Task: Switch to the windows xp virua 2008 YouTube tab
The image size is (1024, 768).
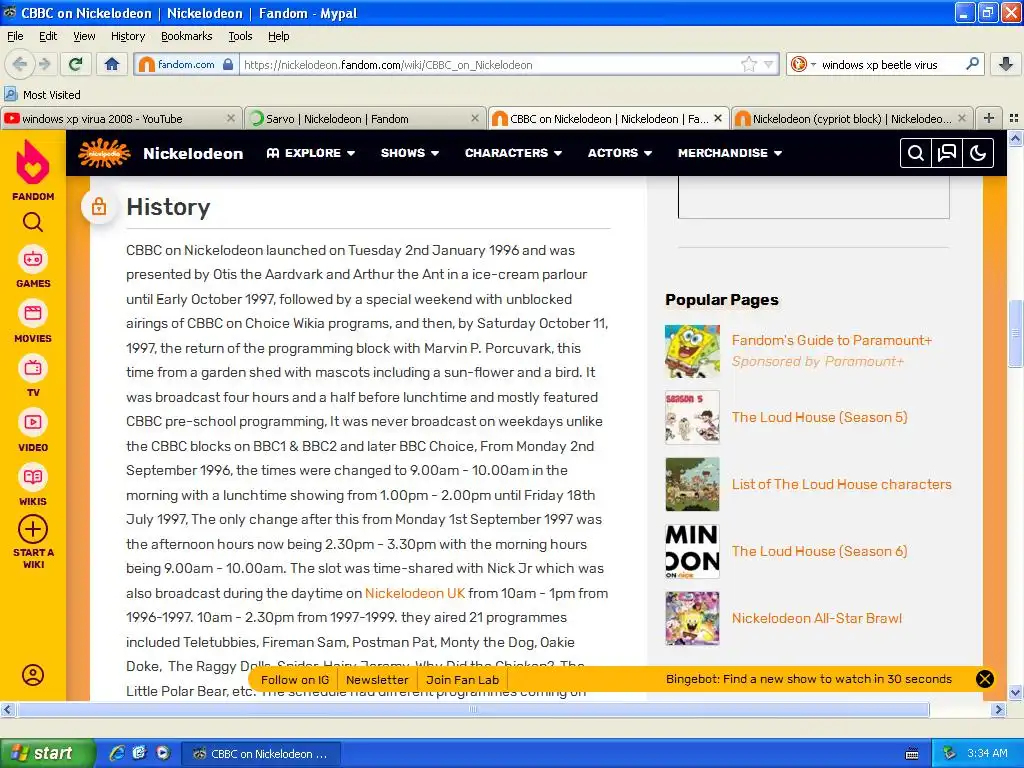Action: 120,118
